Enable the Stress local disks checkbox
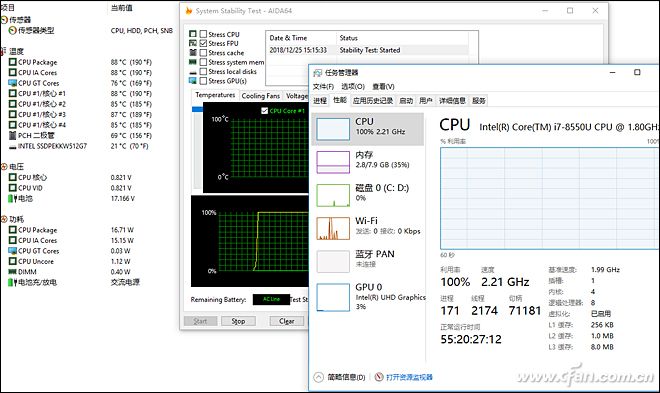The height and width of the screenshot is (393, 660). (203, 72)
